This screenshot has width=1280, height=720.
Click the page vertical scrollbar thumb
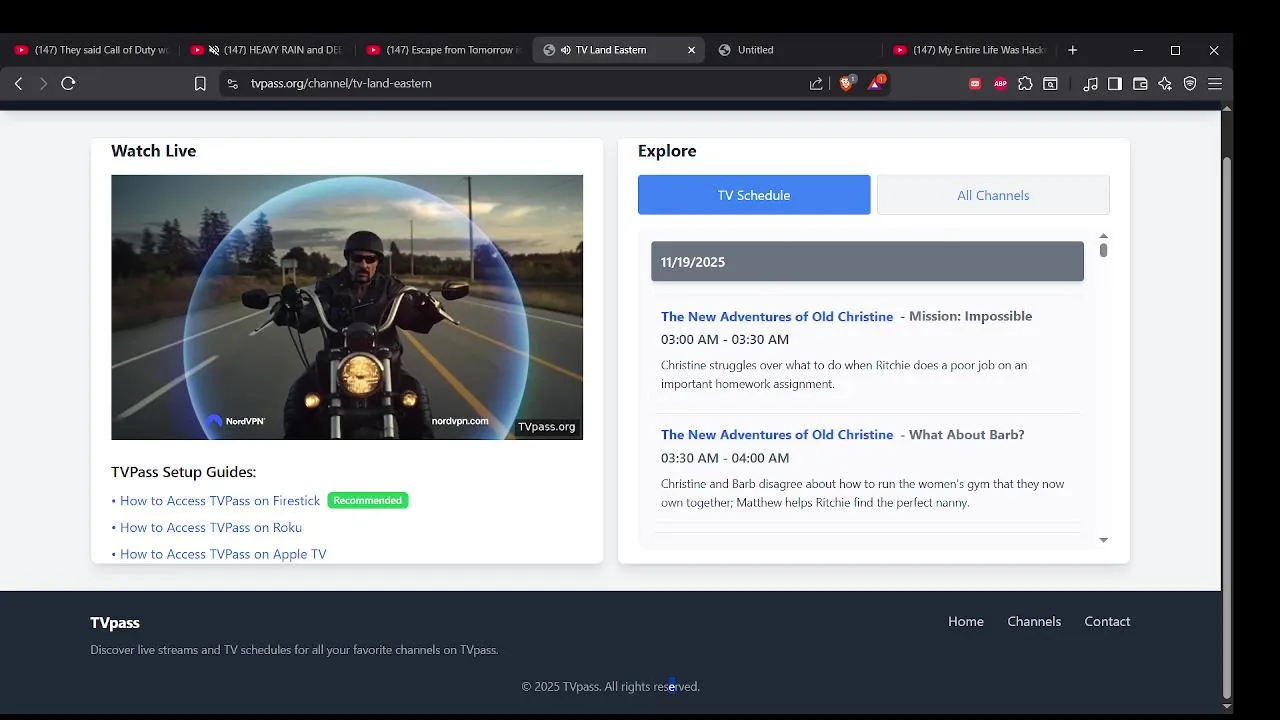pos(1227,427)
